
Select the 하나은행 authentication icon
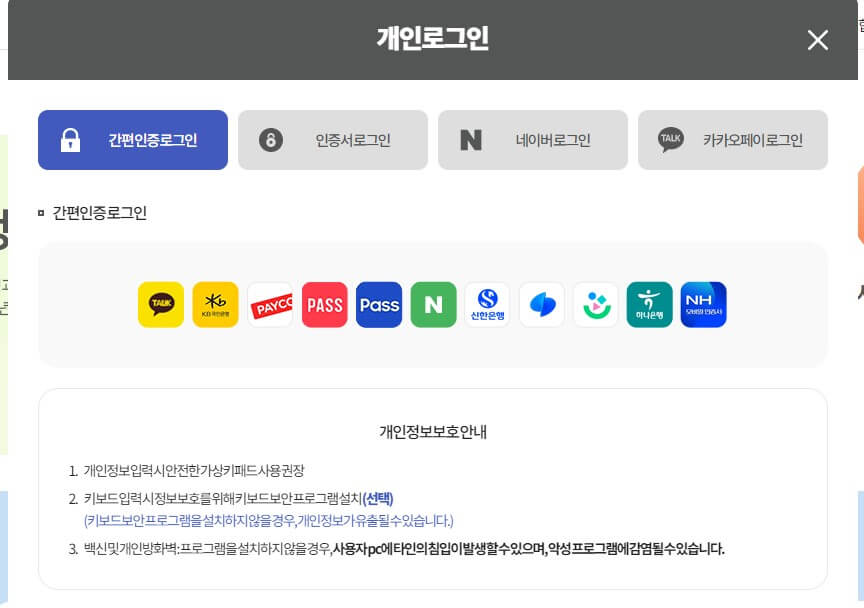pos(650,305)
